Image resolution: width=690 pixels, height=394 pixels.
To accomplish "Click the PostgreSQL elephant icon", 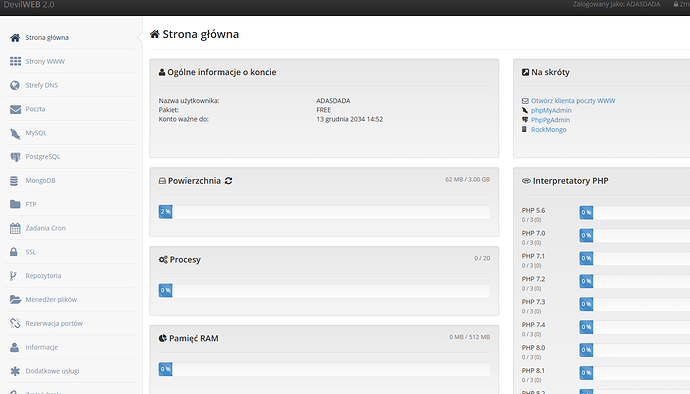I will (x=15, y=157).
